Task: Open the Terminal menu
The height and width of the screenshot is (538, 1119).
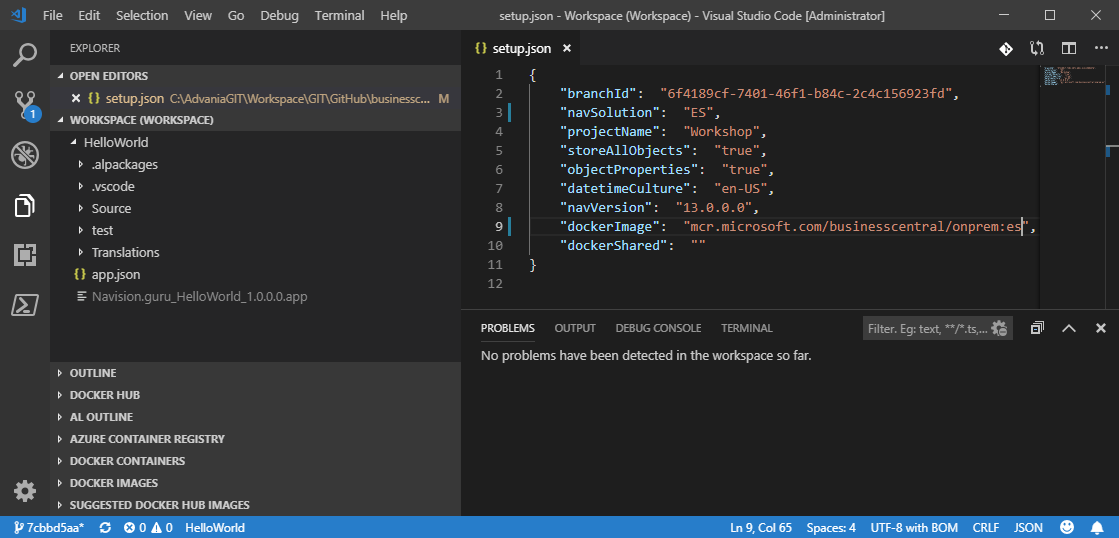Action: pyautogui.click(x=339, y=16)
